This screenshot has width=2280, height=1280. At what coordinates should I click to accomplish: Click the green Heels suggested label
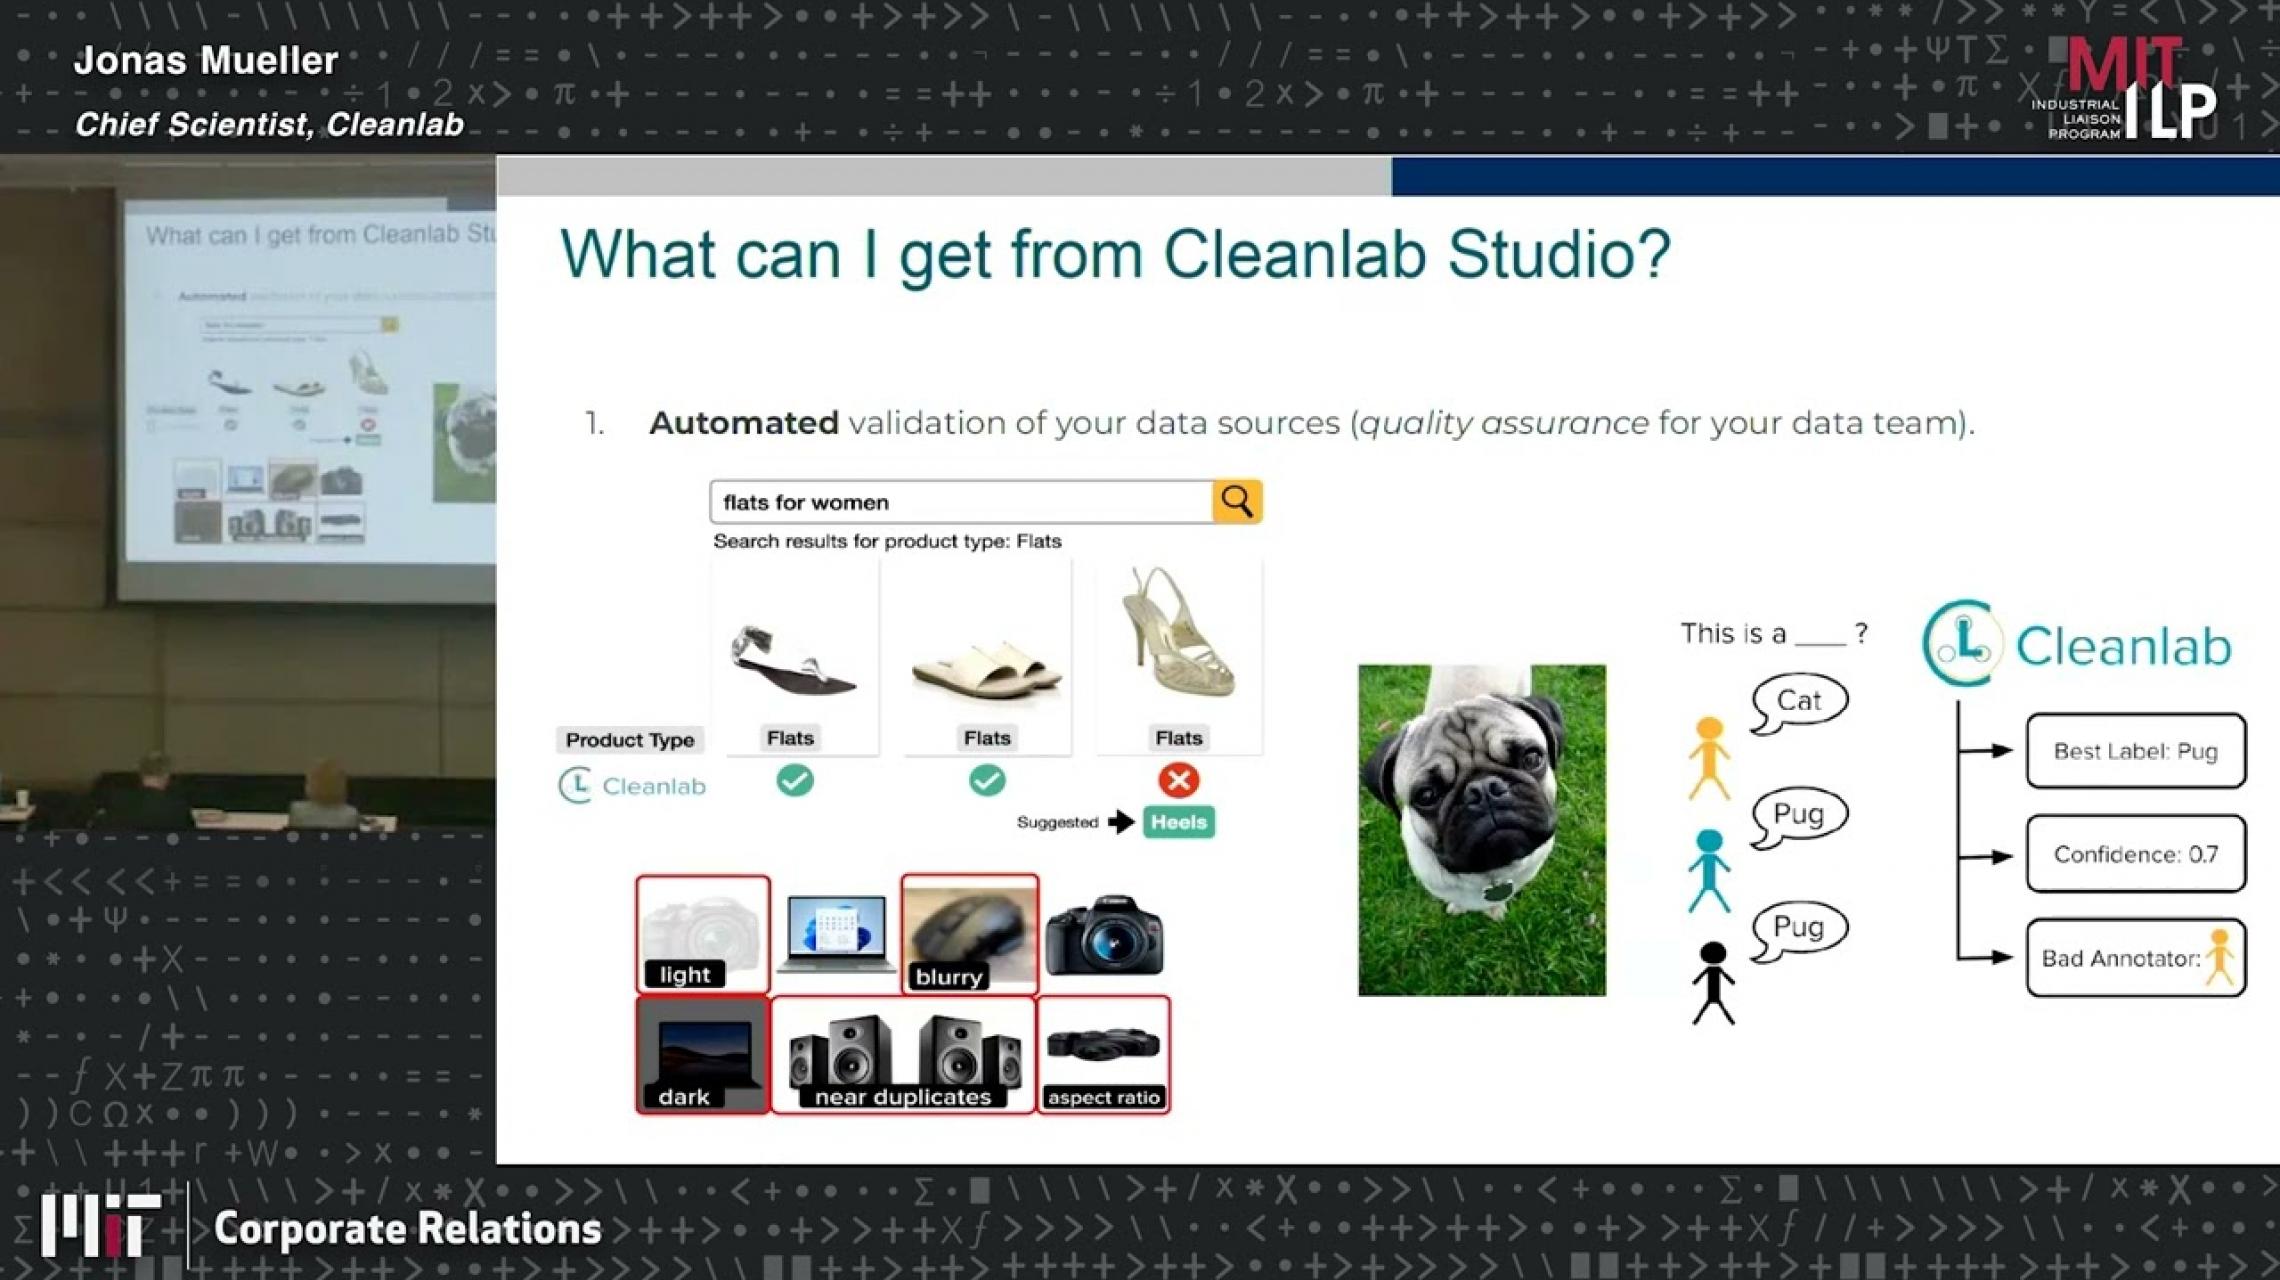[1178, 822]
